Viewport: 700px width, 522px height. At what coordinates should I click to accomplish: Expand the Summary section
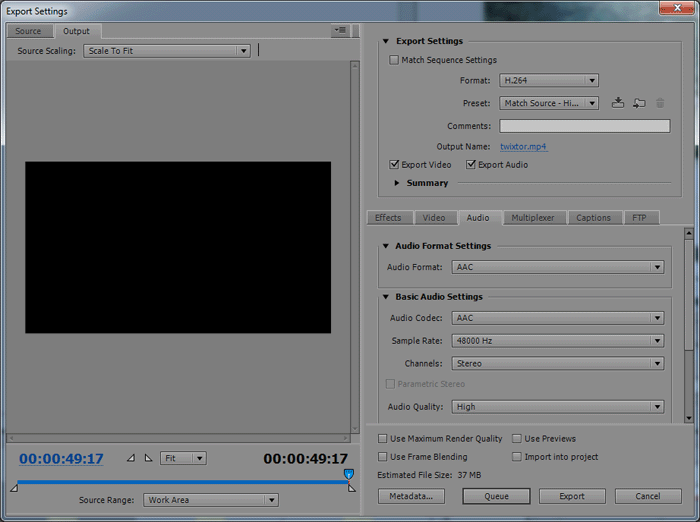pos(397,183)
